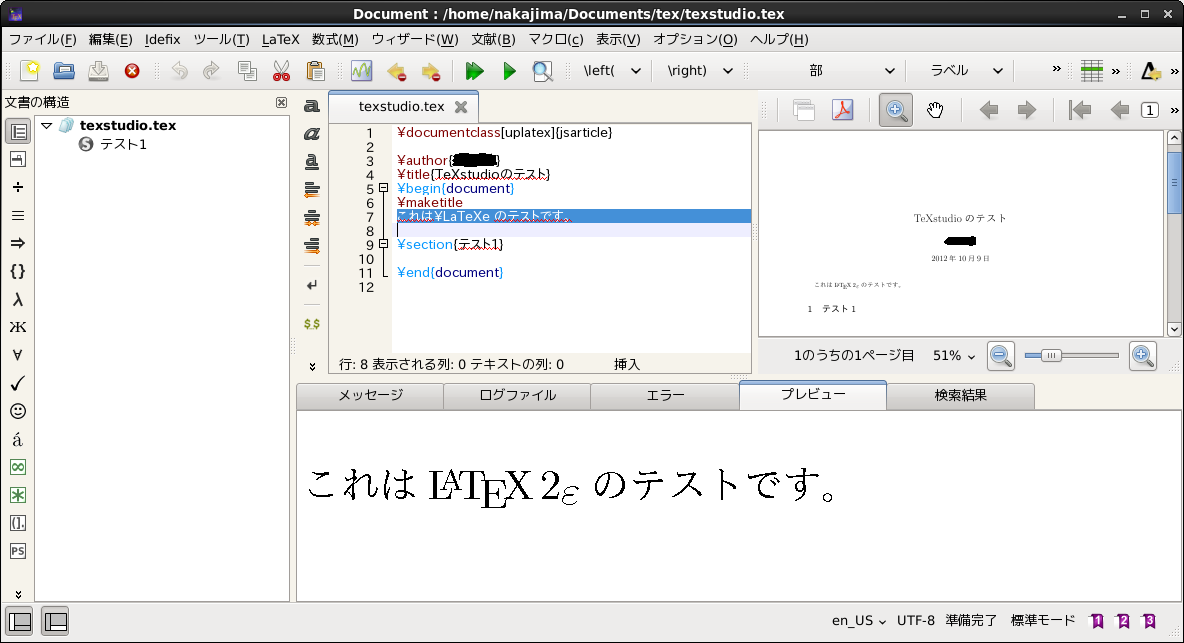Open the LaTeX menu
1184x643 pixels.
tap(281, 39)
